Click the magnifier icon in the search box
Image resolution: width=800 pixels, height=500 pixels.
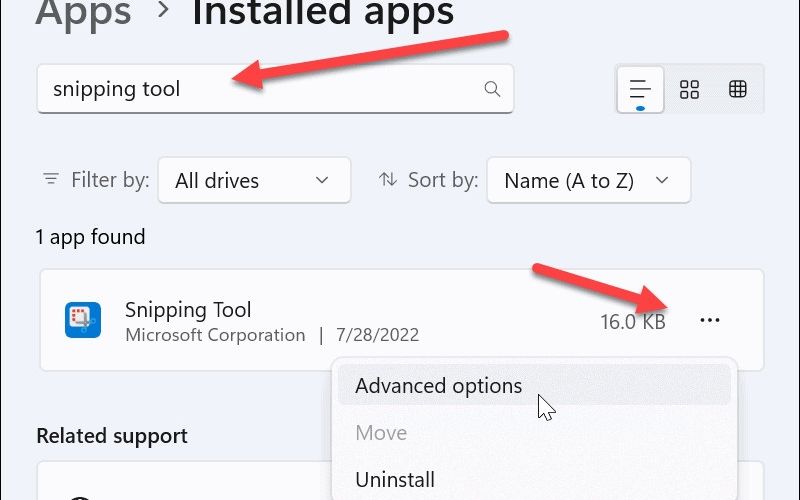pos(491,89)
